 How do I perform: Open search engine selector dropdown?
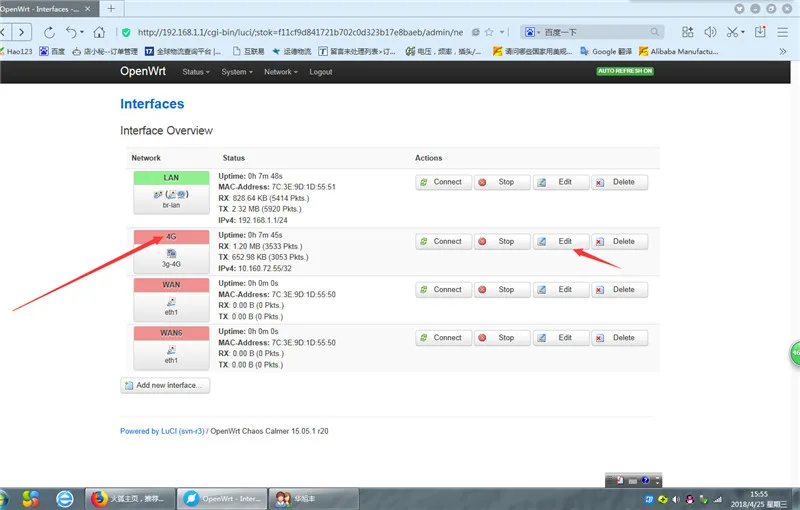coord(532,32)
